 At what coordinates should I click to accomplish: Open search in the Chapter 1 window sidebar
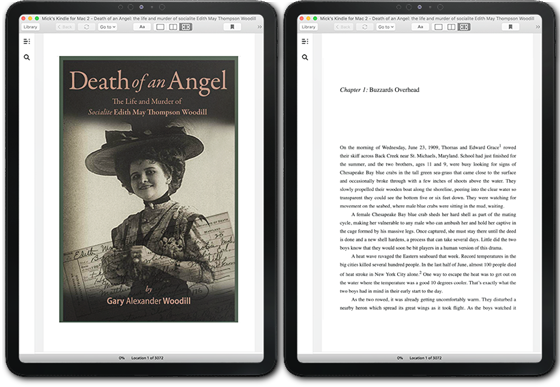305,57
